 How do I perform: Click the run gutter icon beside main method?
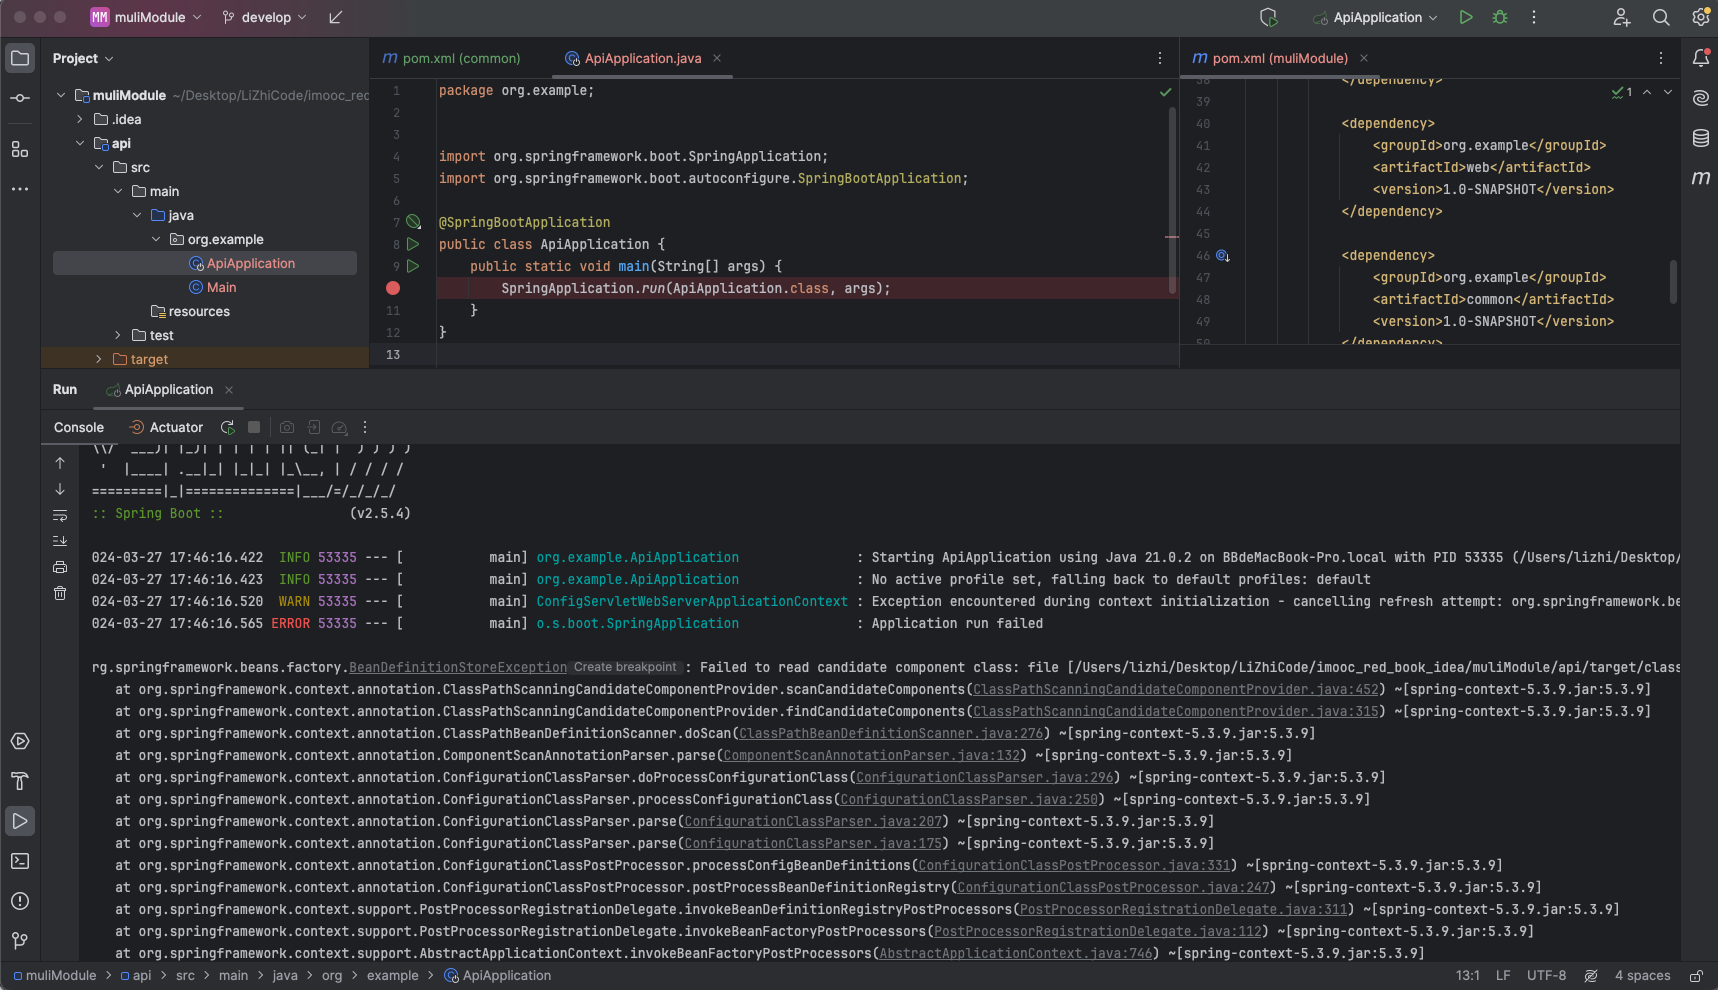[413, 266]
